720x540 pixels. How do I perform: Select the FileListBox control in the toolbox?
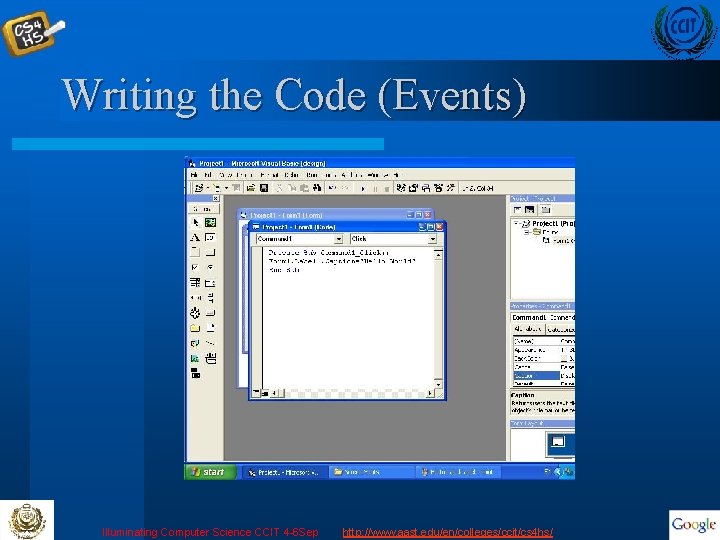[210, 328]
